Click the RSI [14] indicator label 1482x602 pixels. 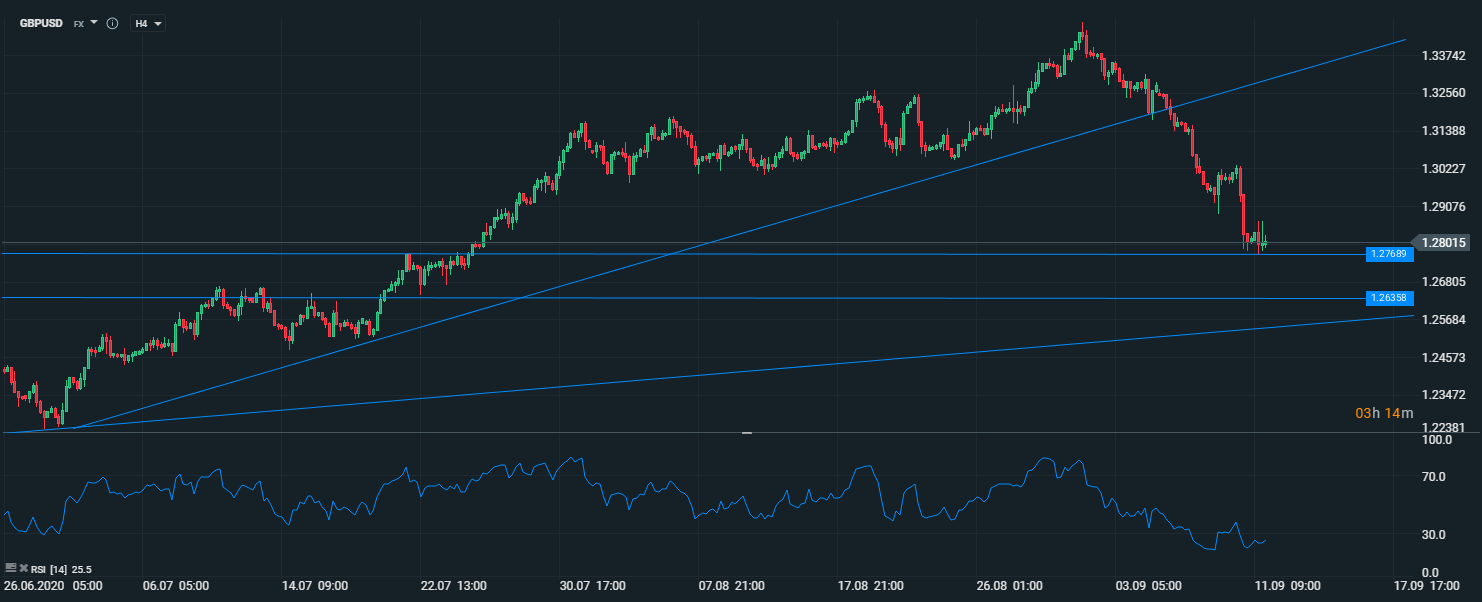(50, 569)
